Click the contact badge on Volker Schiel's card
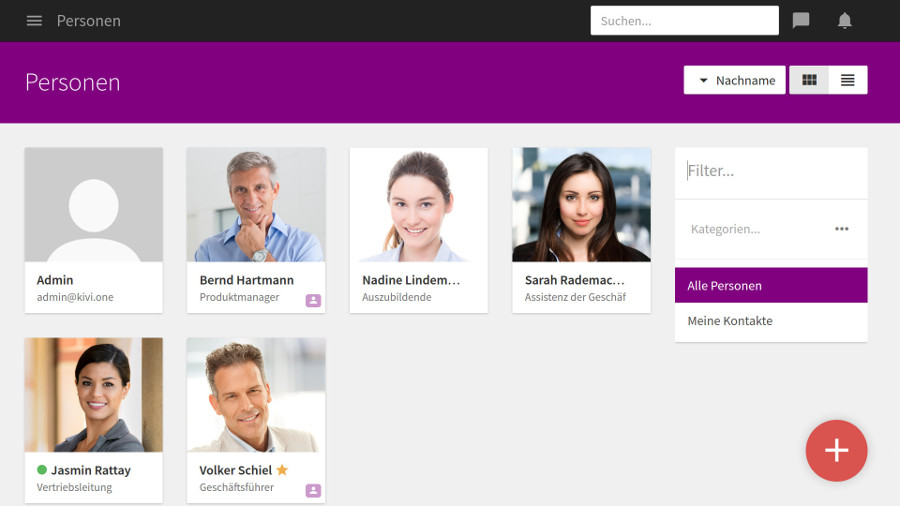 click(313, 490)
